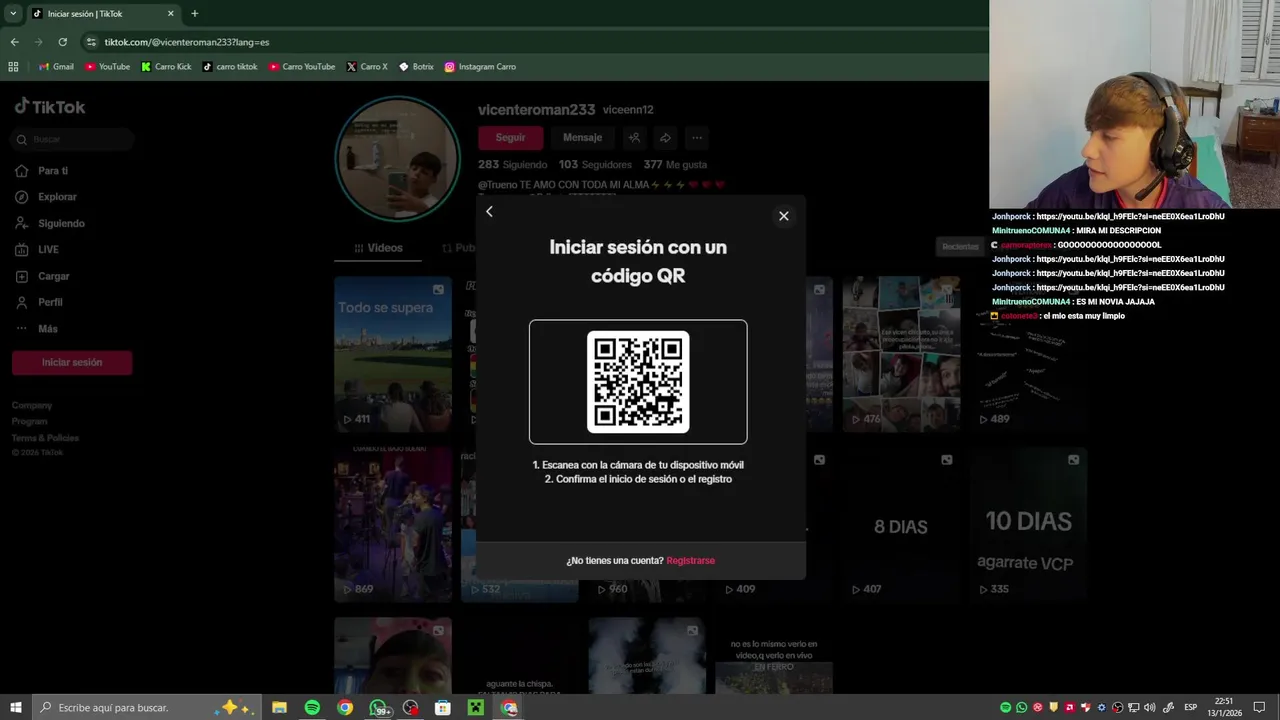Open WhatsApp from the taskbar
Image resolution: width=1280 pixels, height=720 pixels.
point(378,707)
